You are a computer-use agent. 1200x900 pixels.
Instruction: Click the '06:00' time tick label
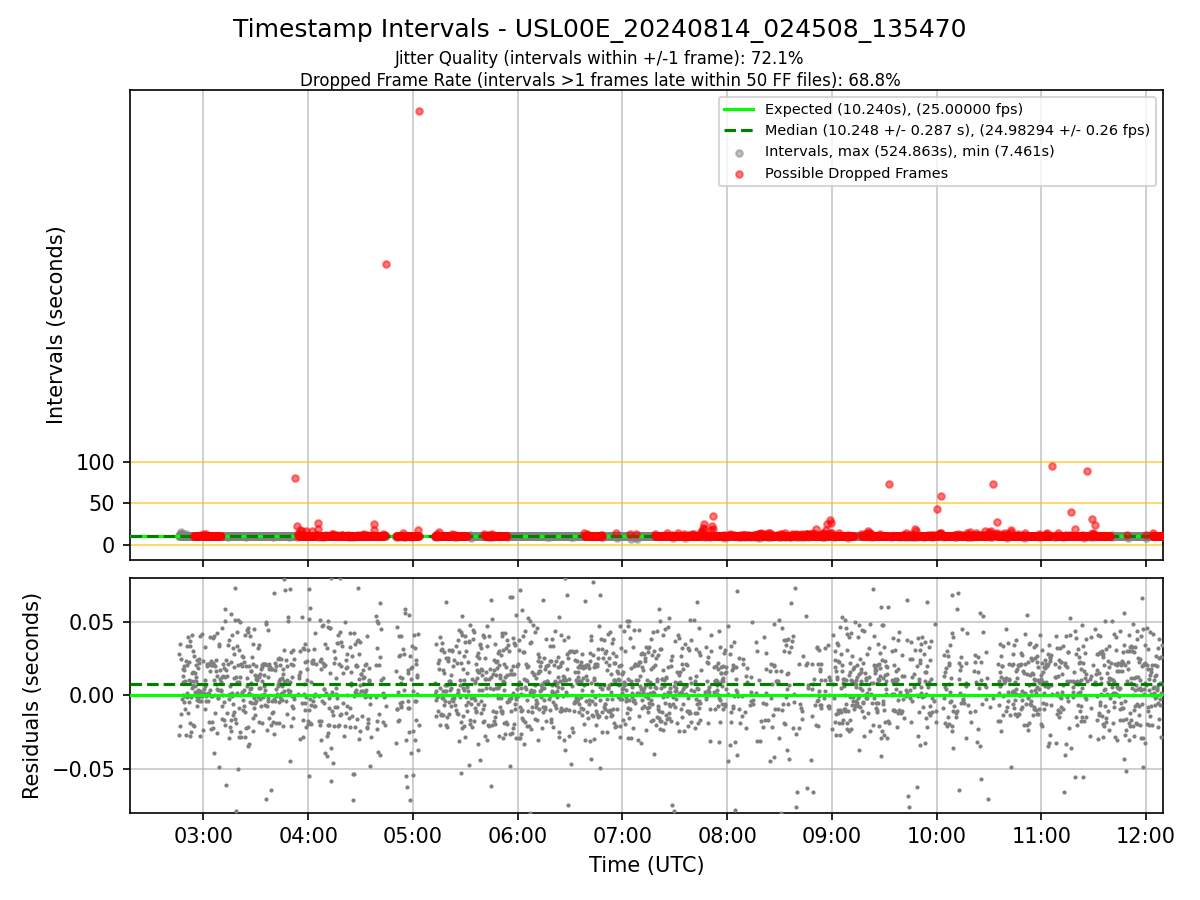[x=518, y=834]
